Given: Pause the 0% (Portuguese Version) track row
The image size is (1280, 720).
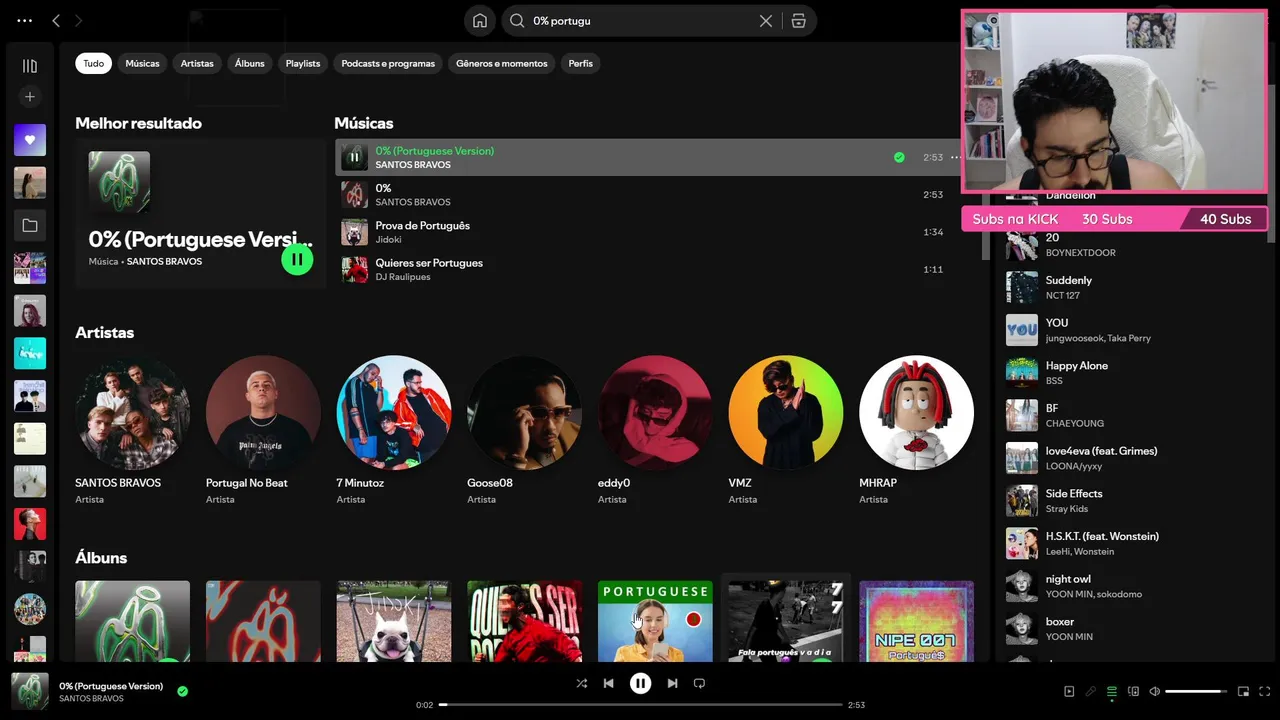Looking at the screenshot, I should click(354, 157).
